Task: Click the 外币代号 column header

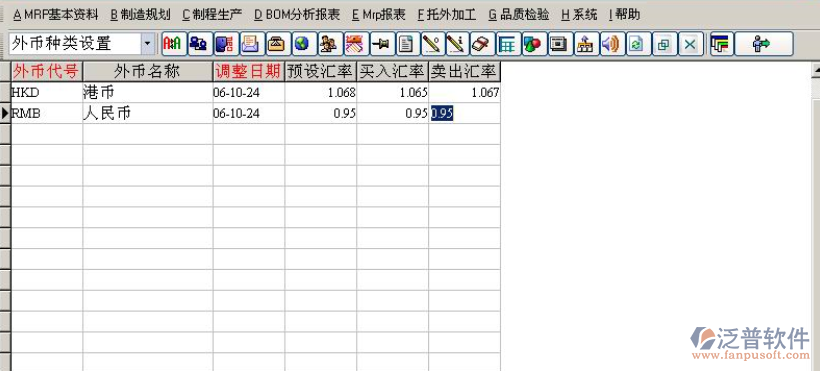Action: [47, 72]
